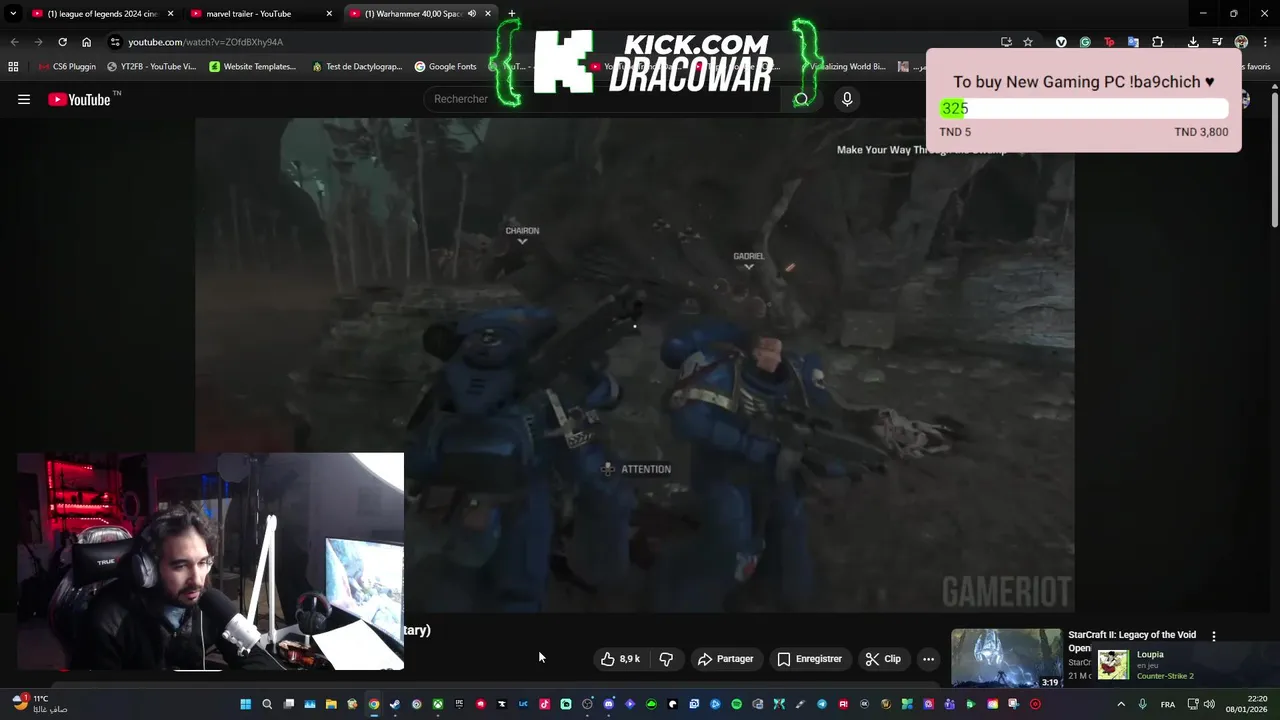Mute the Warhammer tab audio speaker icon
This screenshot has height=720, width=1280.
point(471,14)
